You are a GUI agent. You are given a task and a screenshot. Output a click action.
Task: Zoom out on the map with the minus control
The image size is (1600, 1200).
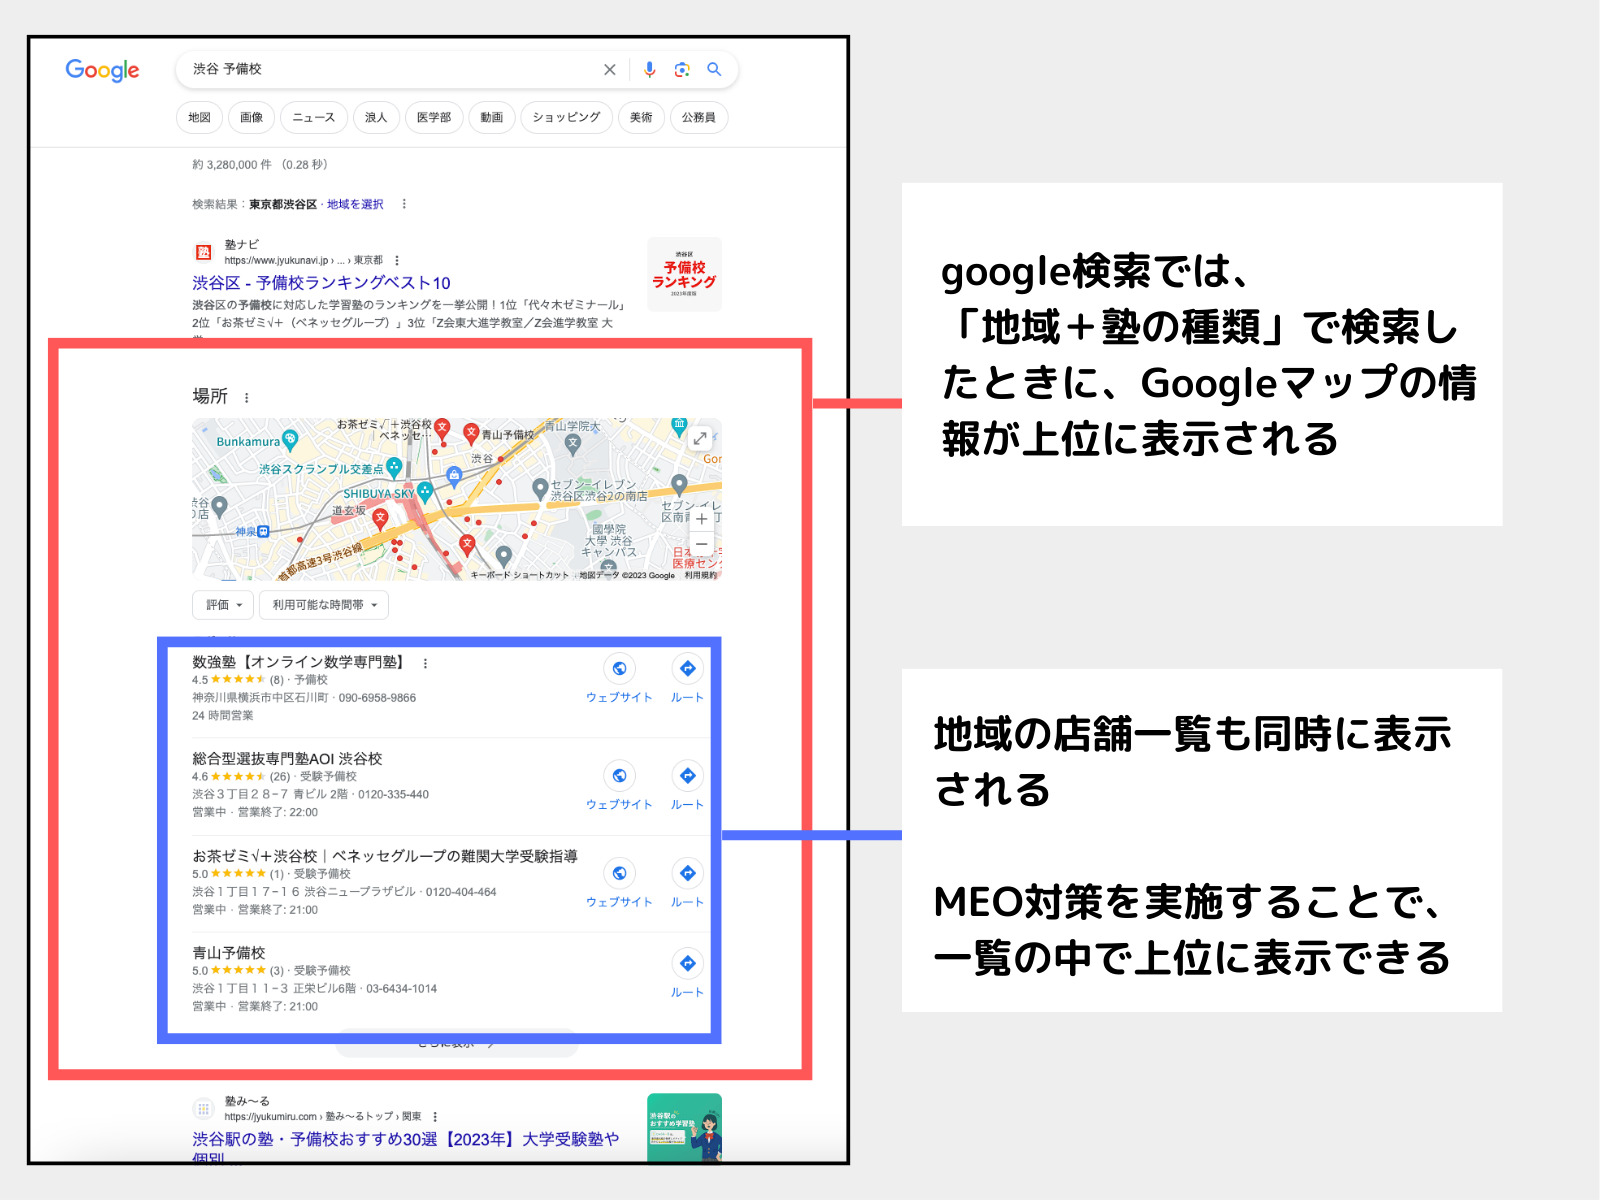703,543
